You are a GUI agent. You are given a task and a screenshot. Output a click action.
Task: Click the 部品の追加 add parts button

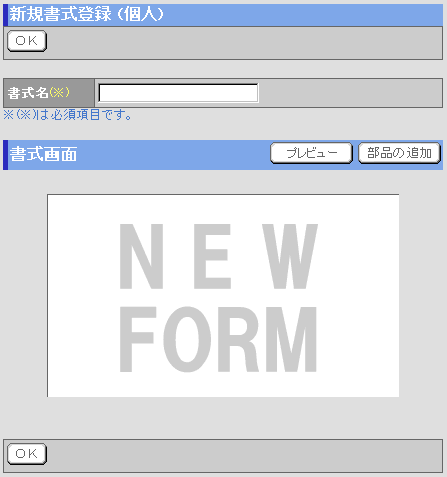coord(399,153)
